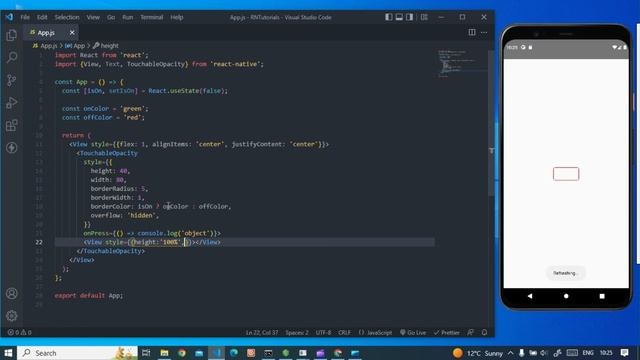Viewport: 640px width, 360px height.
Task: Change encoding via UTF-8 status item
Action: 323,332
